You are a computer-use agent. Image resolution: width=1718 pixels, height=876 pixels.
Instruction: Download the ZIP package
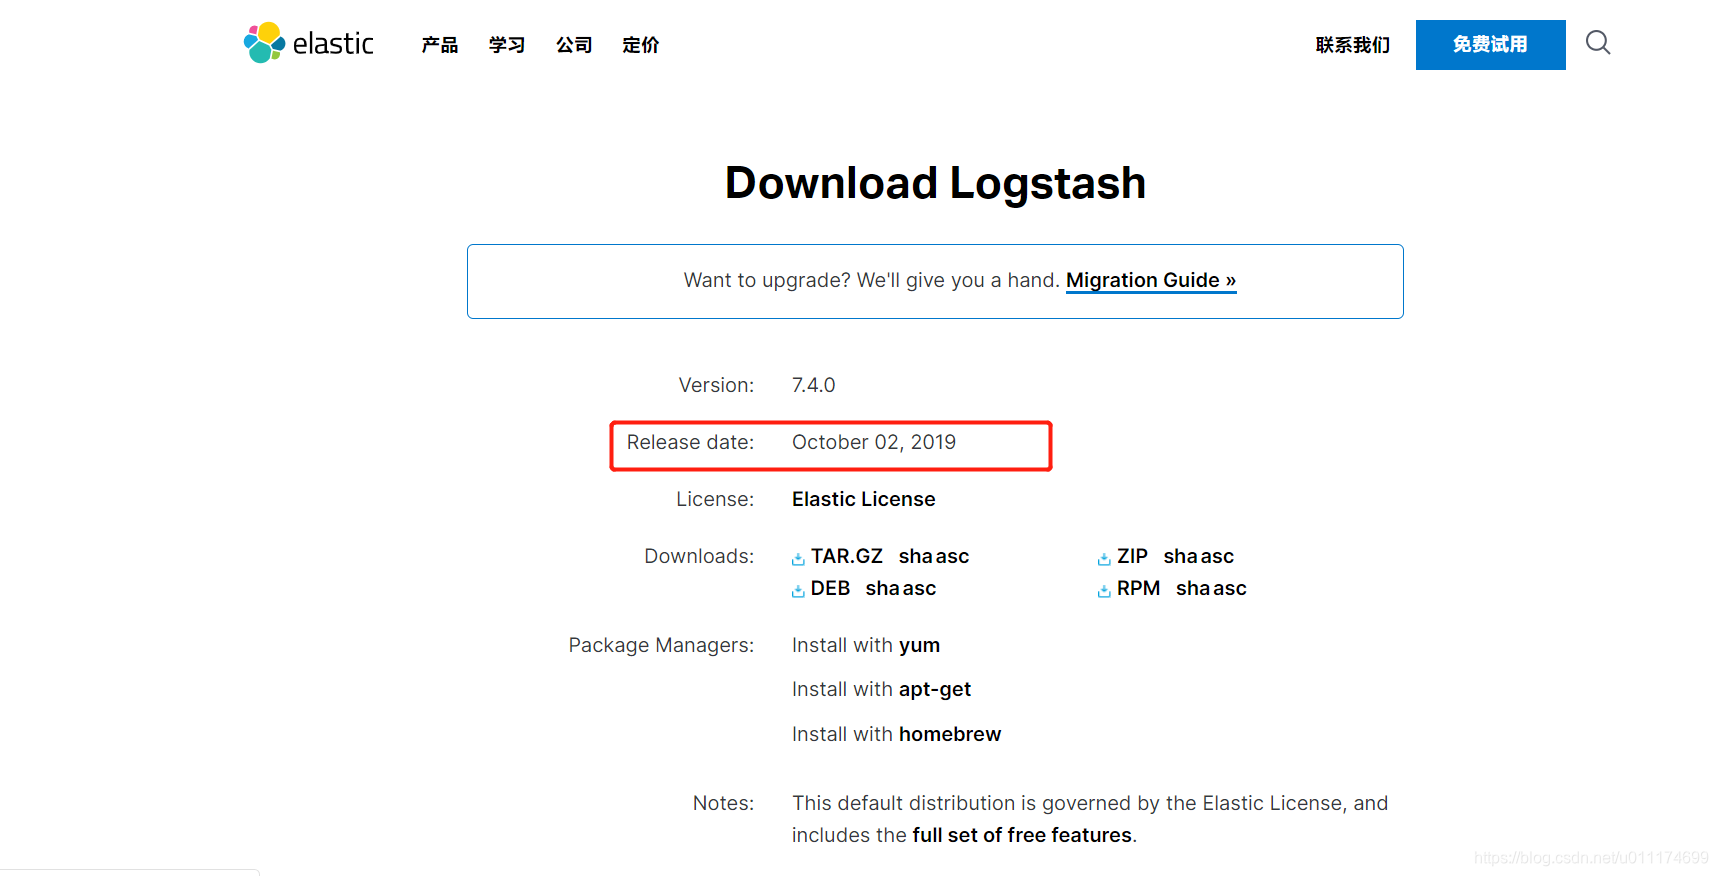tap(1132, 556)
